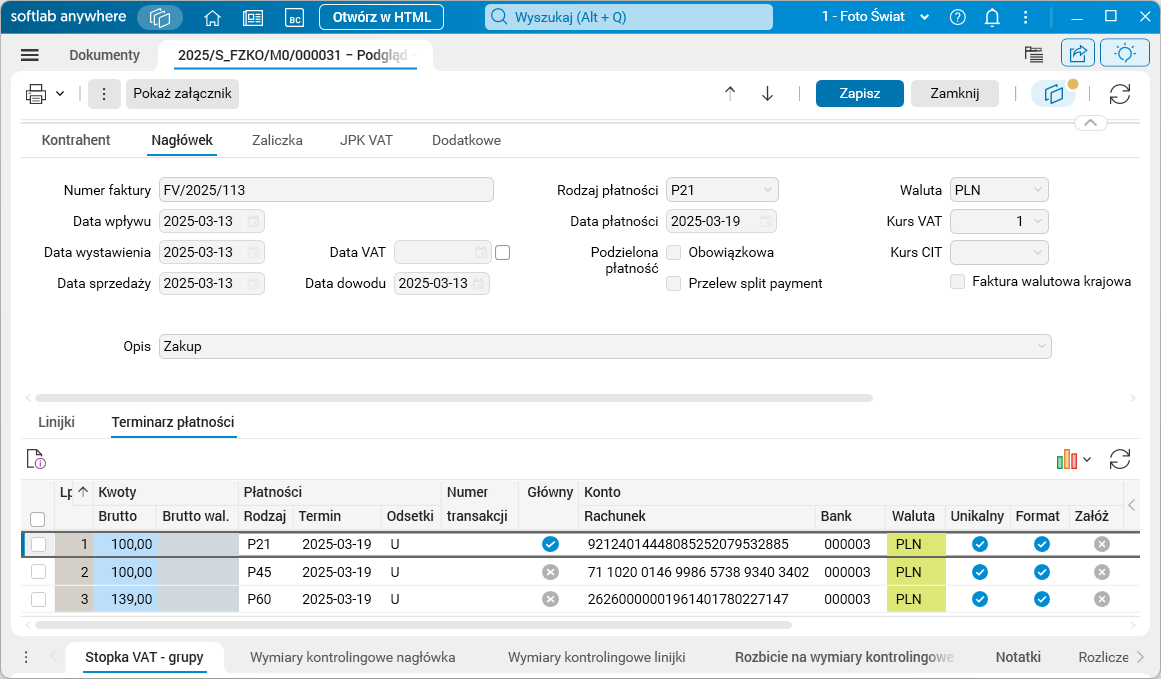Open the bottom-left three-dot menu
1161x679 pixels.
[x=26, y=657]
